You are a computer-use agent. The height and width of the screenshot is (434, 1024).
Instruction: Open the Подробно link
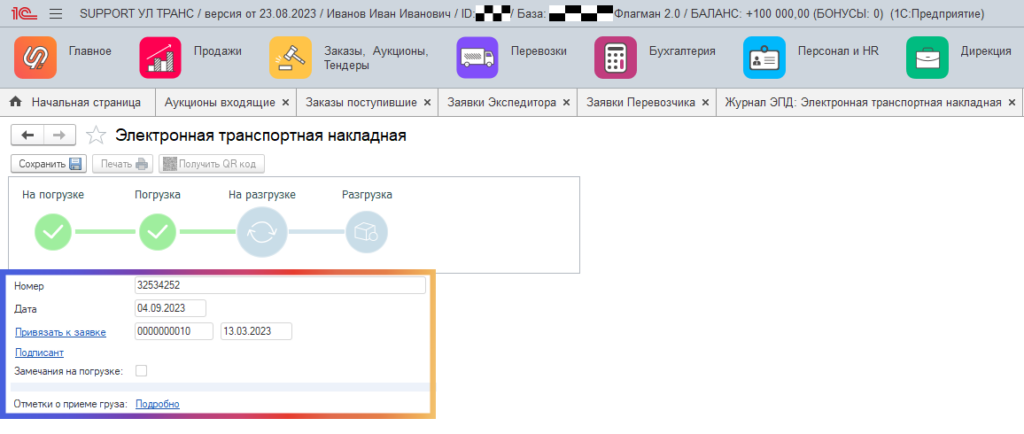157,404
